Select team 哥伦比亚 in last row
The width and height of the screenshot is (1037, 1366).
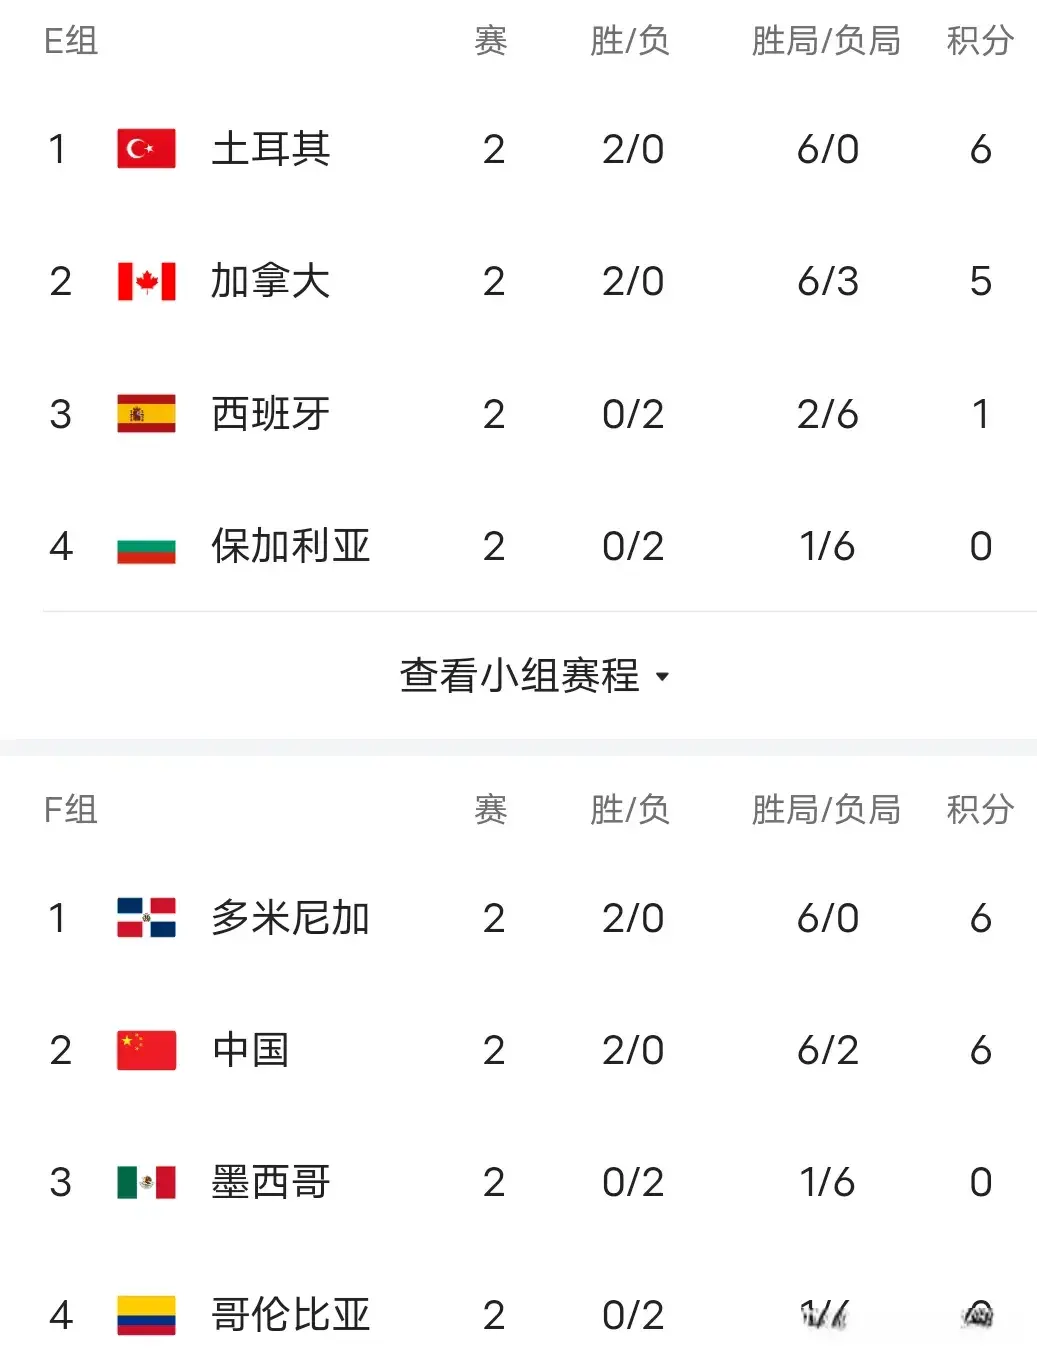click(x=290, y=1315)
